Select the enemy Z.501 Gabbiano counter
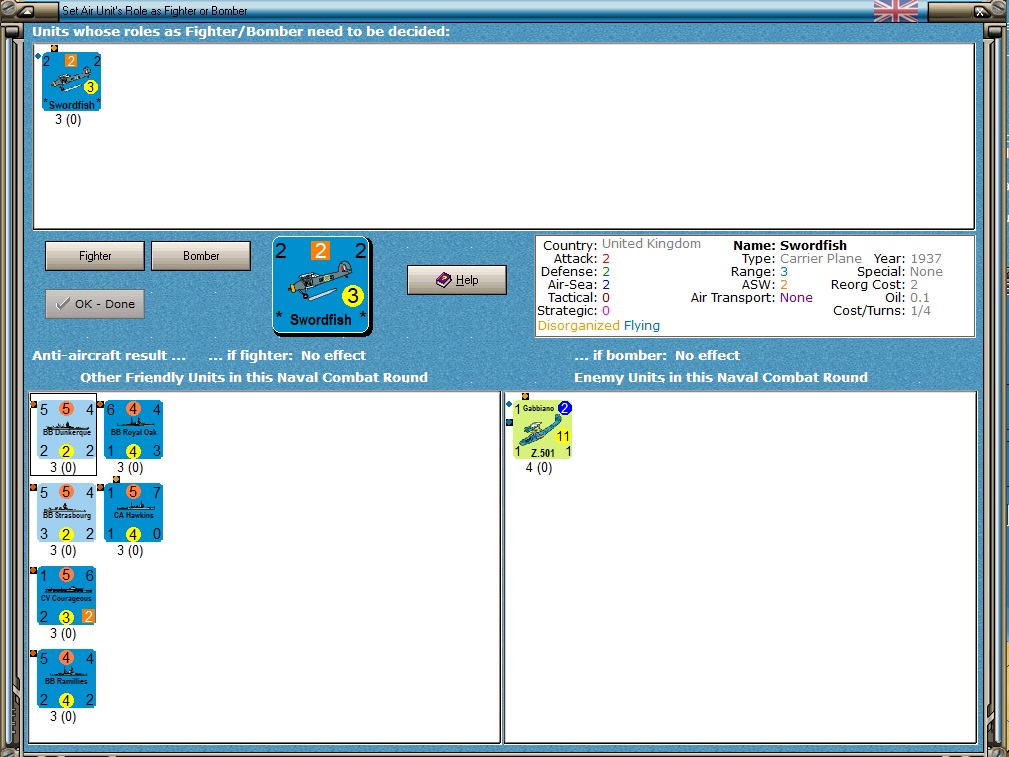The height and width of the screenshot is (757, 1009). [542, 429]
